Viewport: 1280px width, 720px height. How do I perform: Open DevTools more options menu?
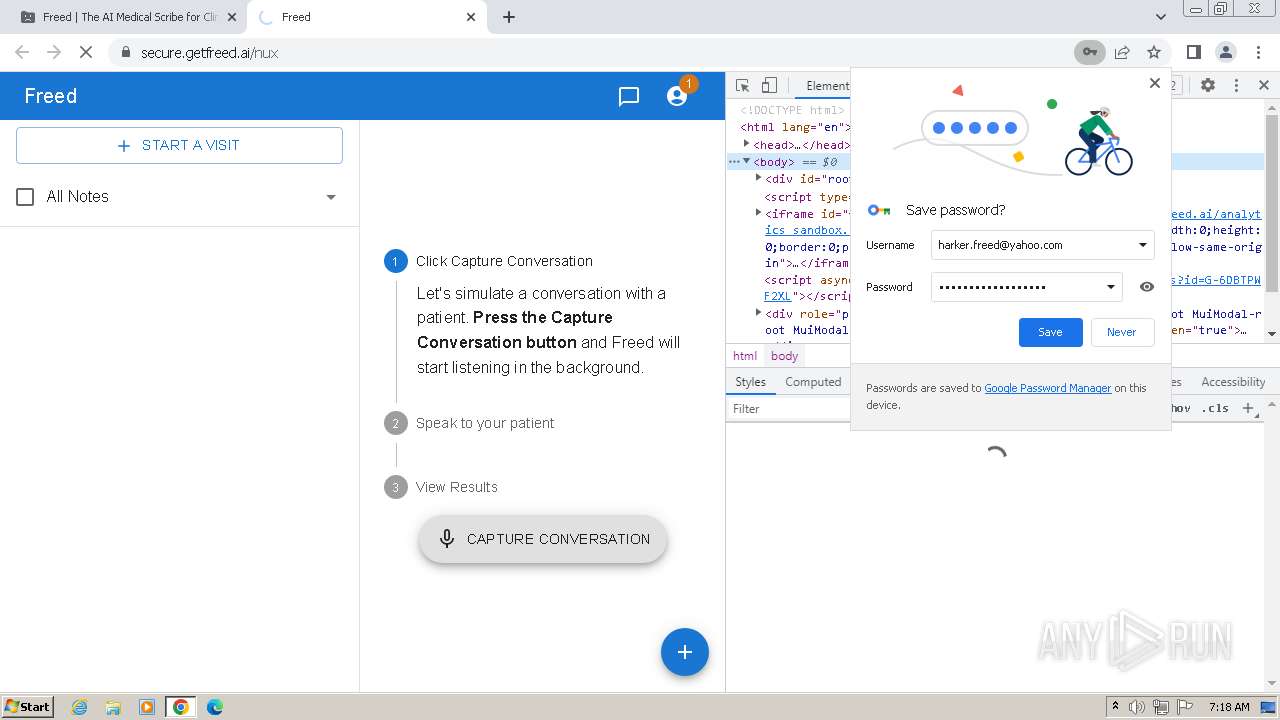(1236, 86)
